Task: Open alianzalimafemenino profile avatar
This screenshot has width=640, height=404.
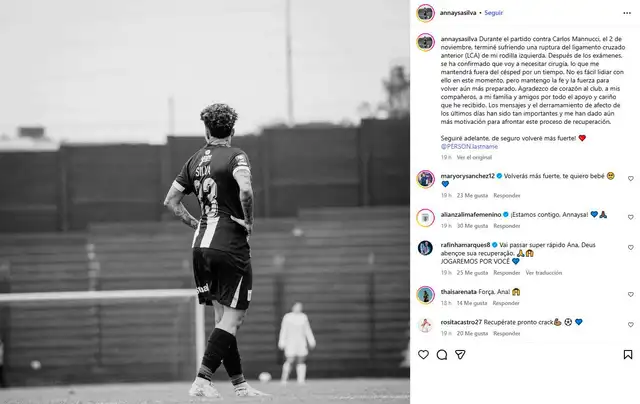Action: coord(425,218)
